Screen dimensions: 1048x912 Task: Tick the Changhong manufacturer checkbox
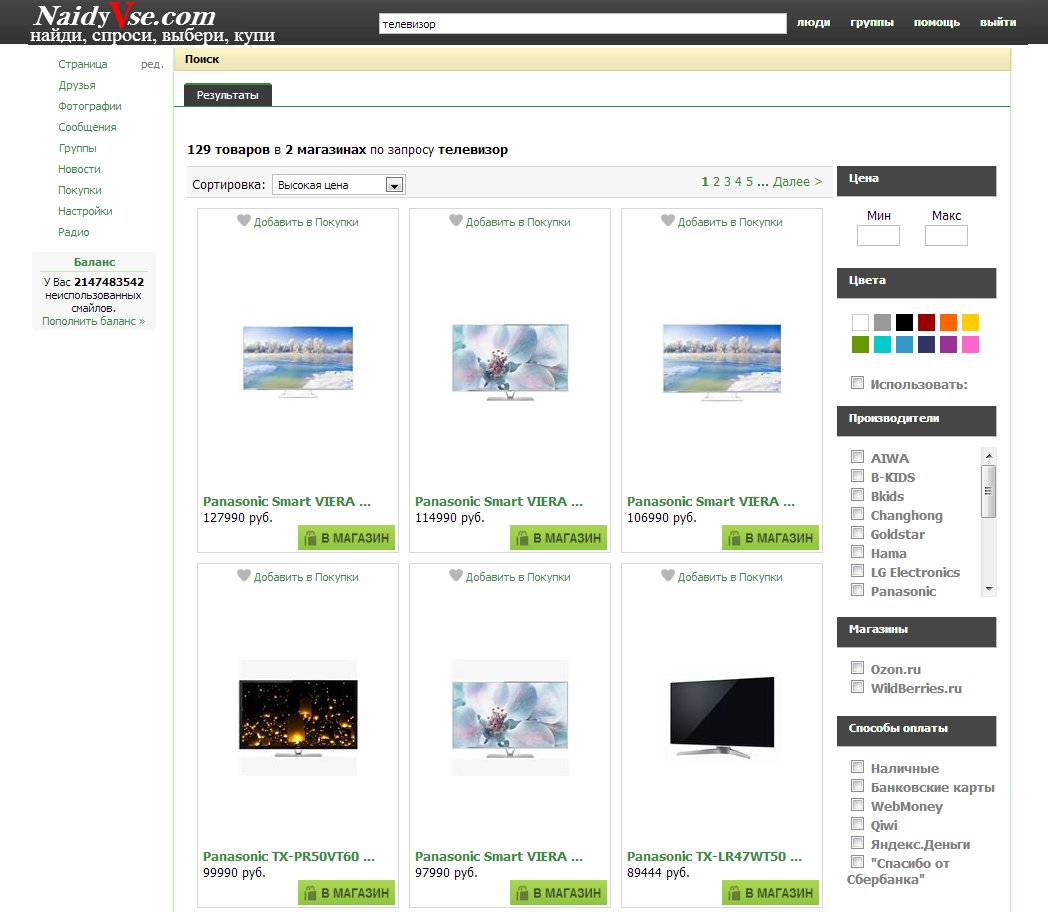point(857,514)
